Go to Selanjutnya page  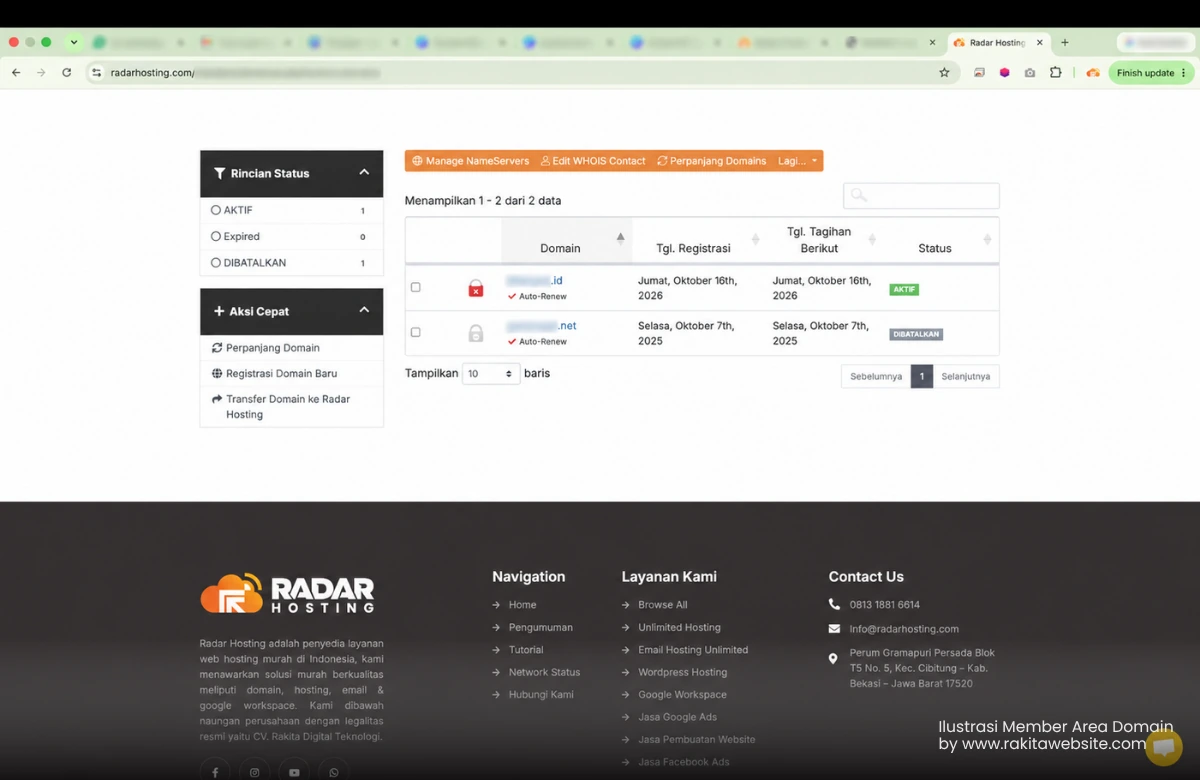pos(966,377)
